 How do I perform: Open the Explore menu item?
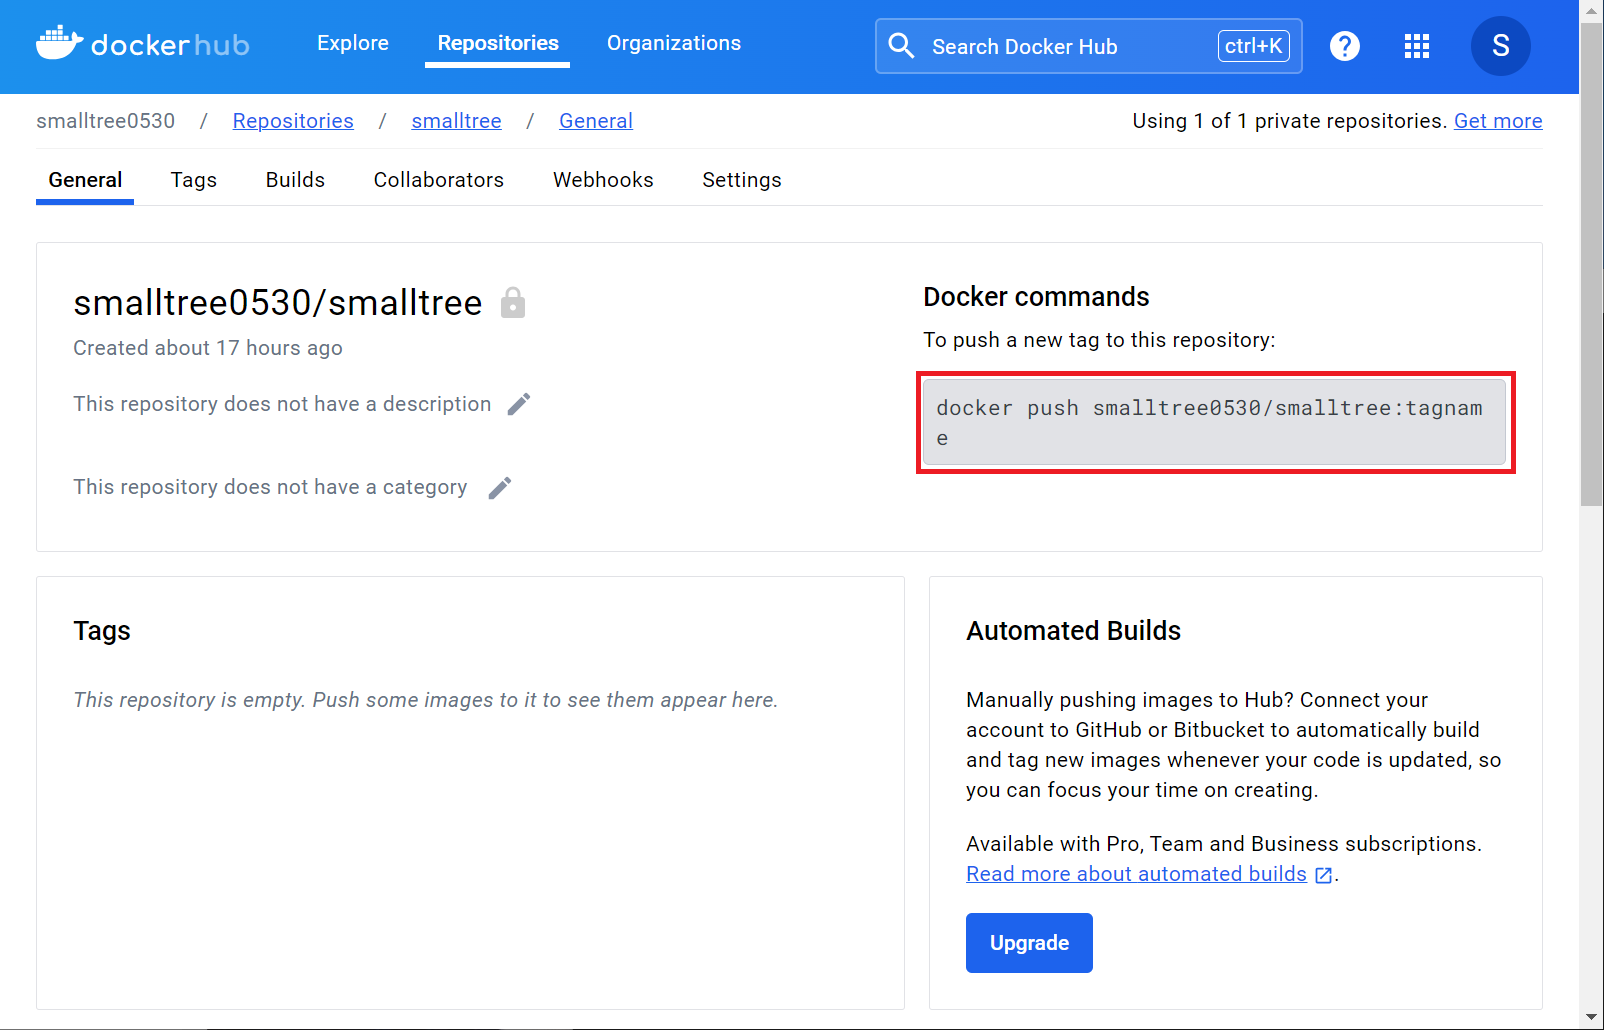click(x=353, y=43)
